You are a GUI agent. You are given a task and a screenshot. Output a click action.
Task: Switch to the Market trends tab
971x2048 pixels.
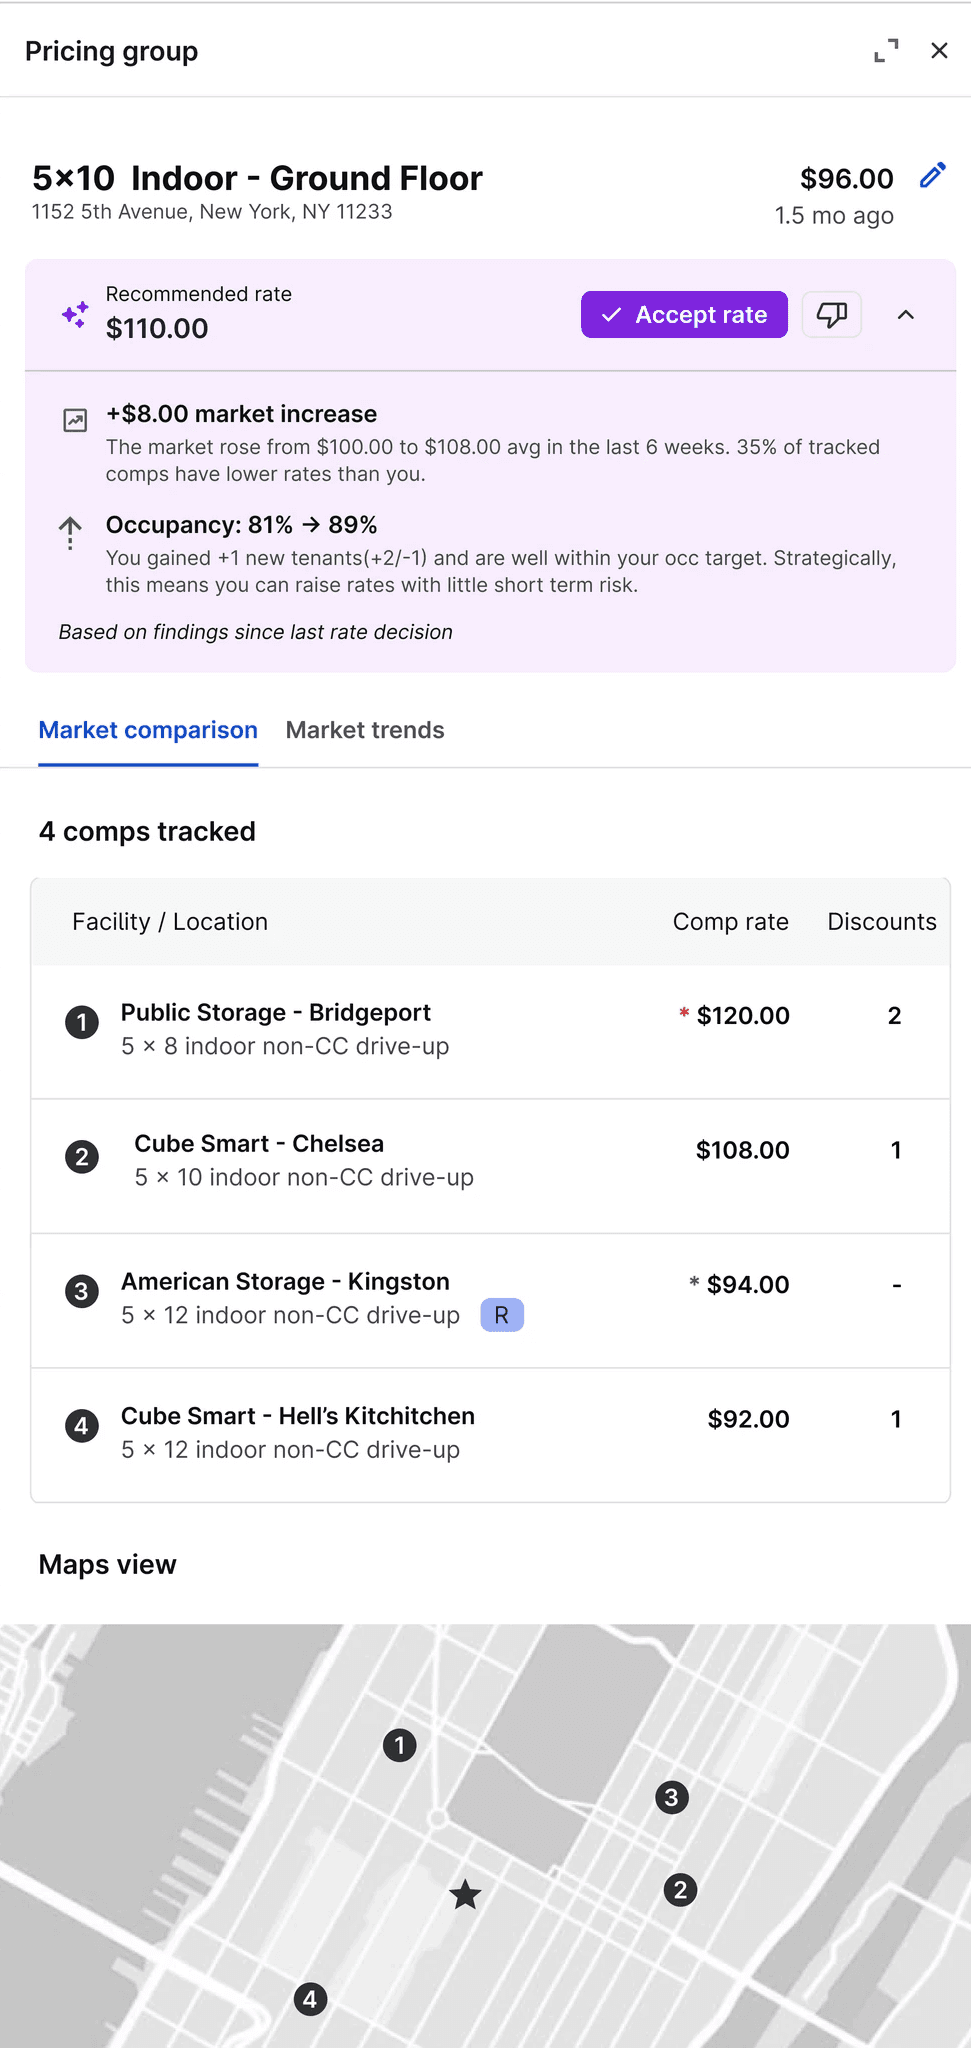(365, 730)
